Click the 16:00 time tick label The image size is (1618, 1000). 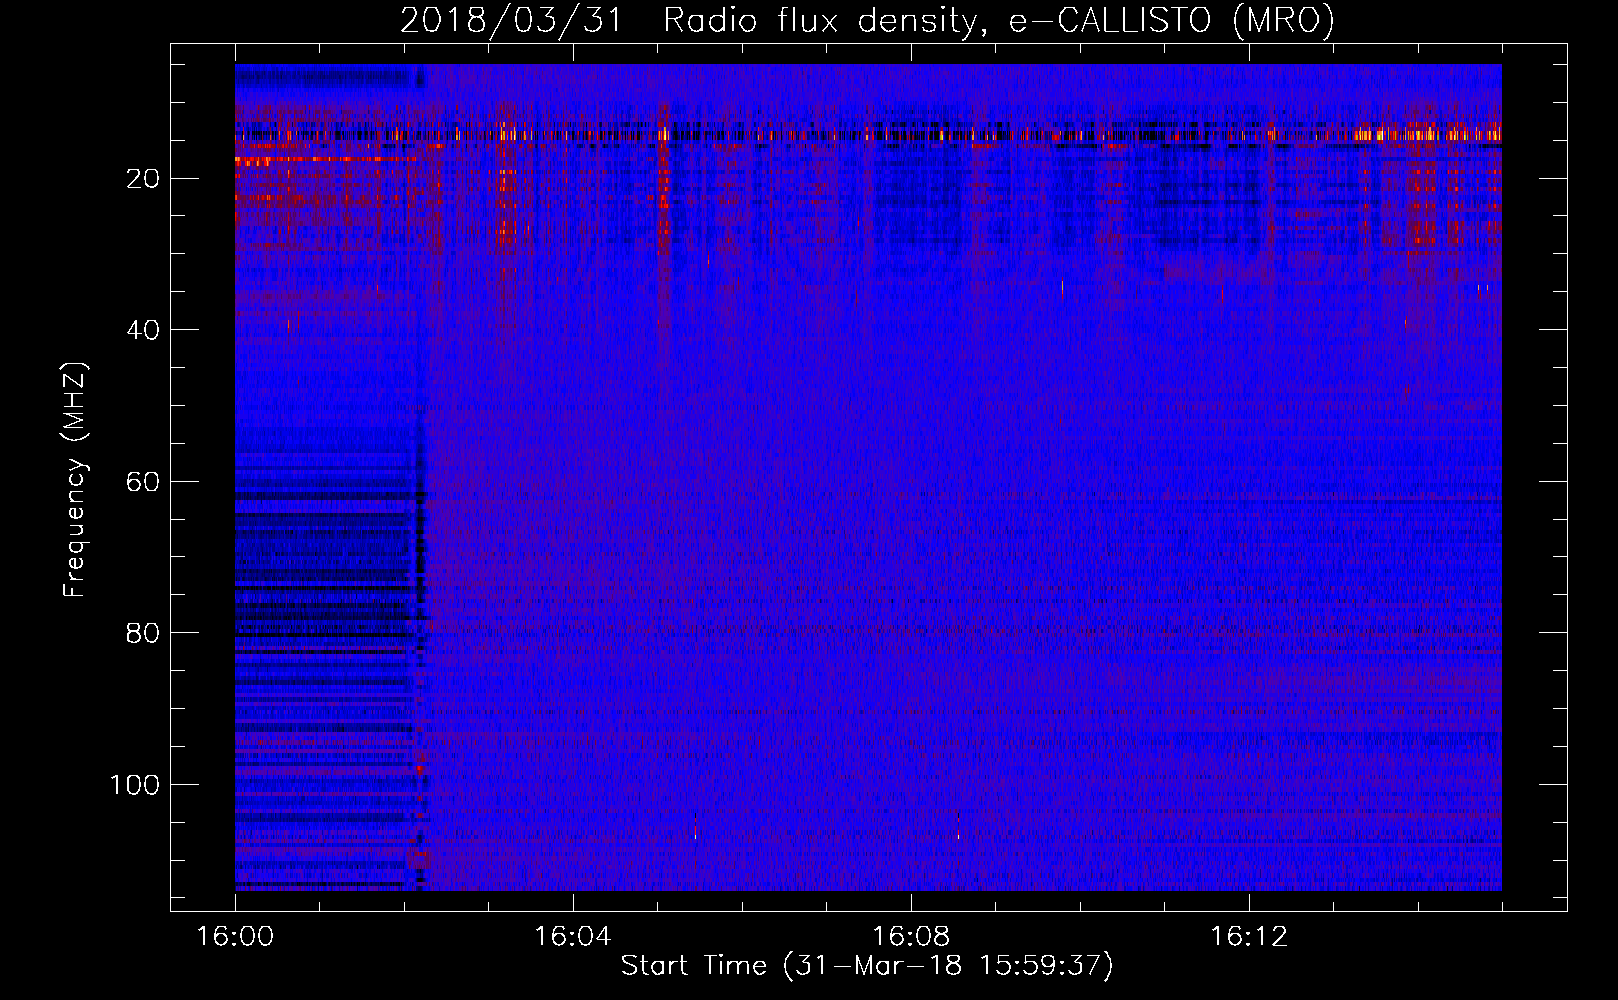pos(235,937)
